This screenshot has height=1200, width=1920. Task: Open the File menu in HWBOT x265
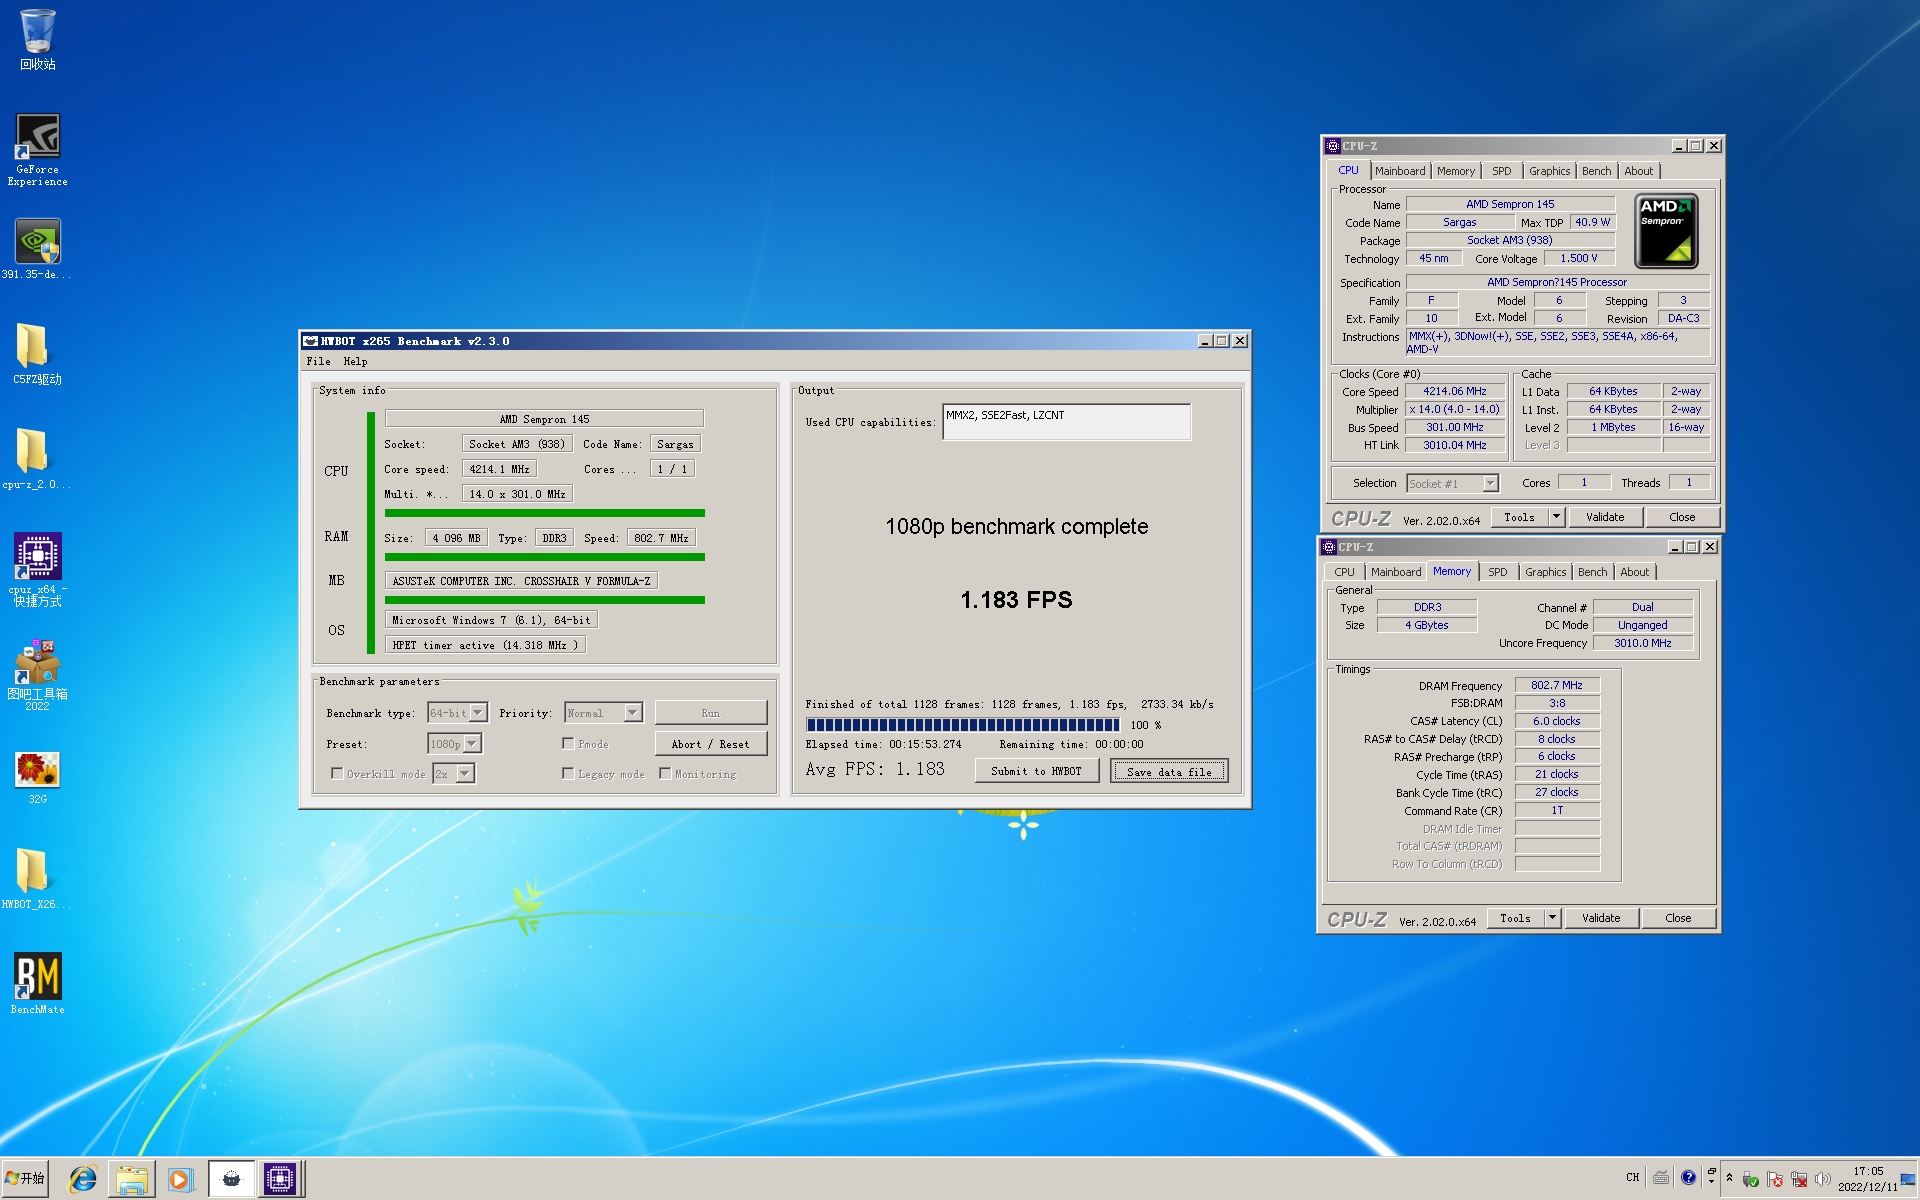pyautogui.click(x=318, y=362)
